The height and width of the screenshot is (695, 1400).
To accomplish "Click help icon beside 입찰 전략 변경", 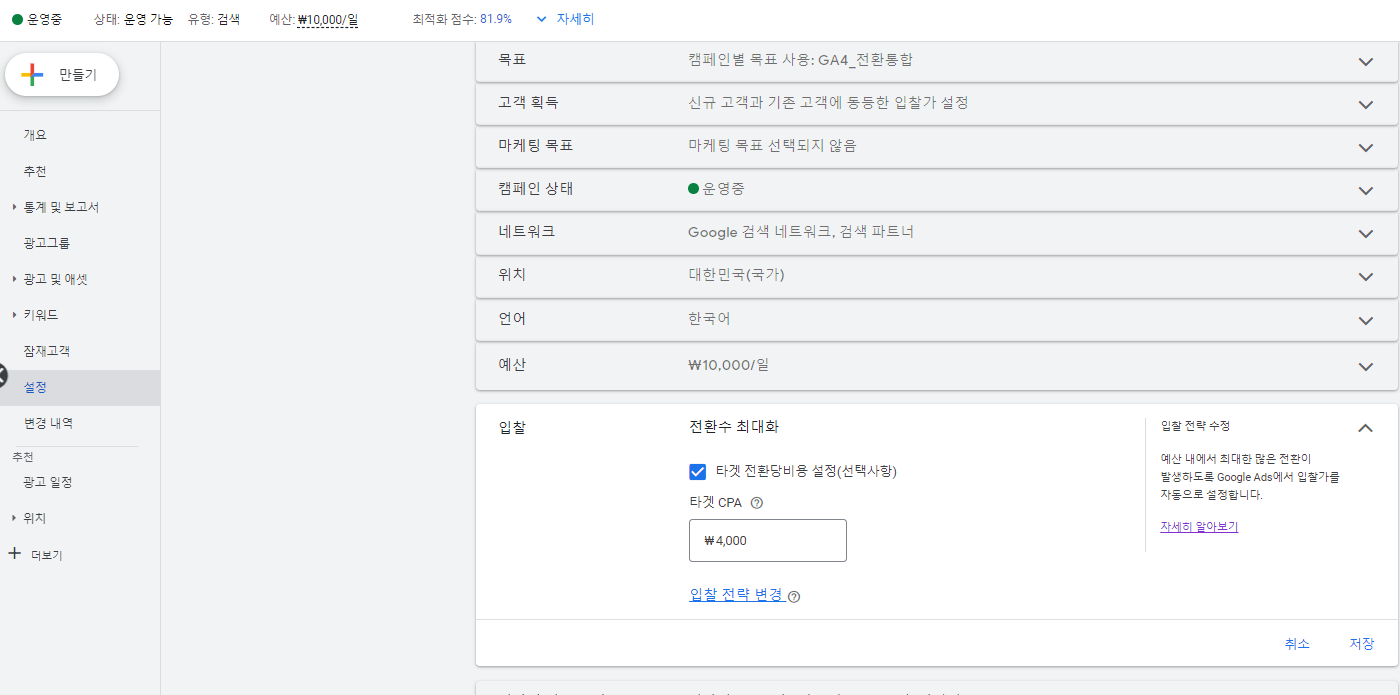I will [794, 596].
